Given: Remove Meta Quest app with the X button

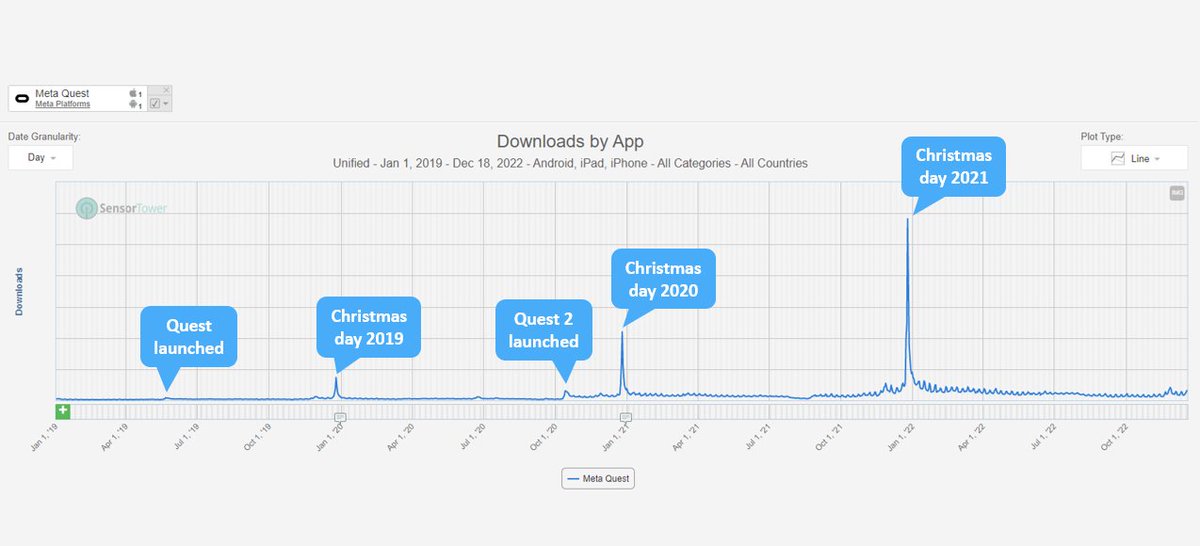Looking at the screenshot, I should tap(166, 90).
